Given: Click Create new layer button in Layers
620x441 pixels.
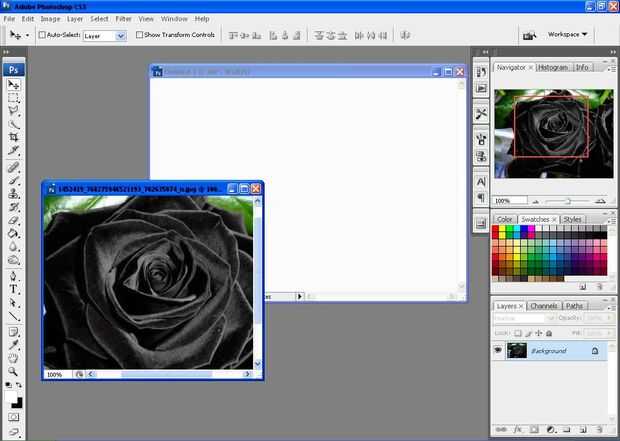Looking at the screenshot, I should coord(583,429).
